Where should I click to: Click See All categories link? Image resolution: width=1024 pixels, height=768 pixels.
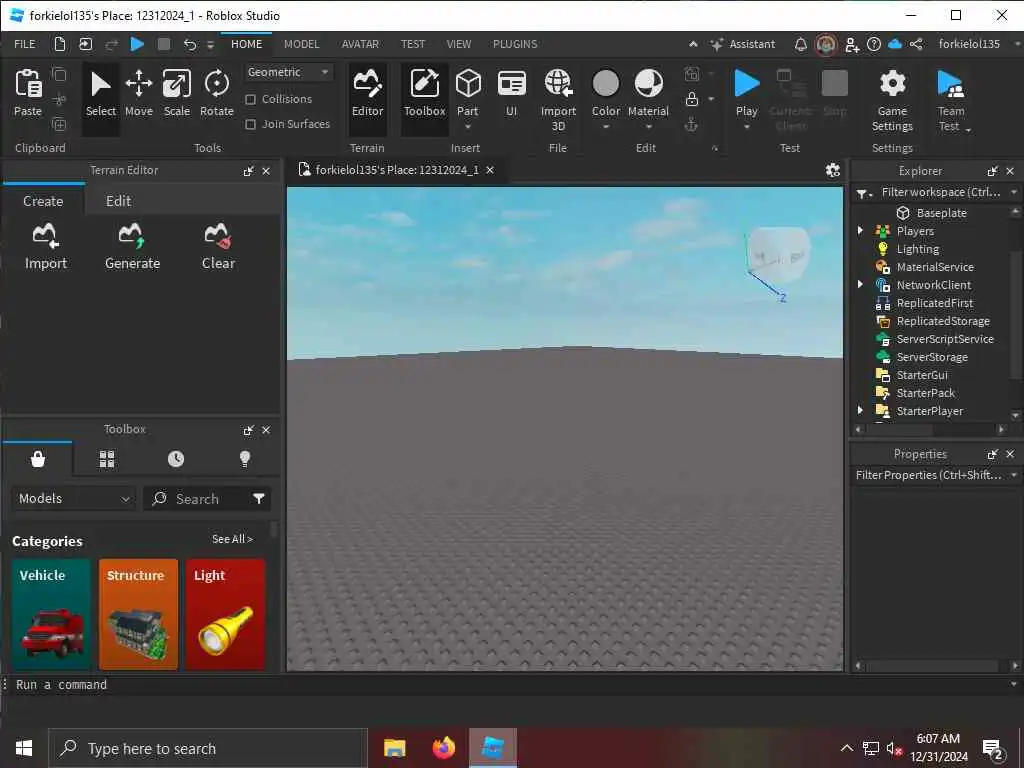pos(232,539)
